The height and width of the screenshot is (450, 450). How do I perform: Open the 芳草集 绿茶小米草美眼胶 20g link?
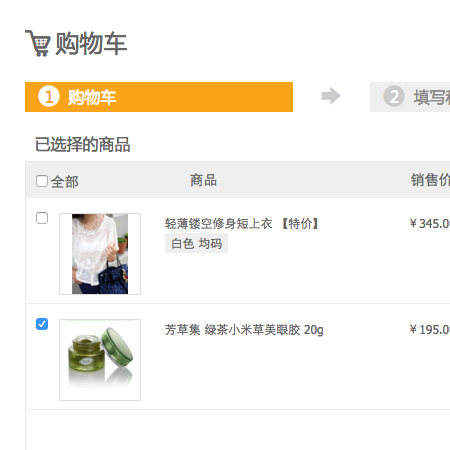(244, 330)
